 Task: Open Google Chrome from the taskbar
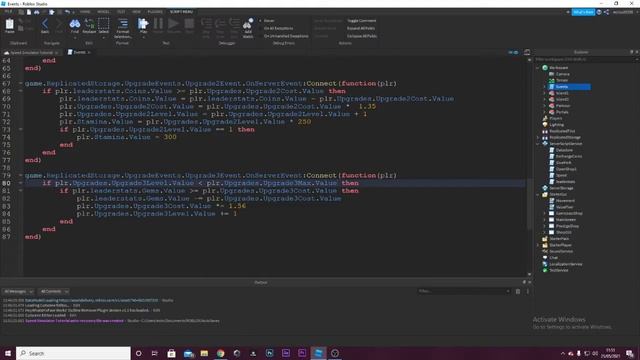point(220,353)
